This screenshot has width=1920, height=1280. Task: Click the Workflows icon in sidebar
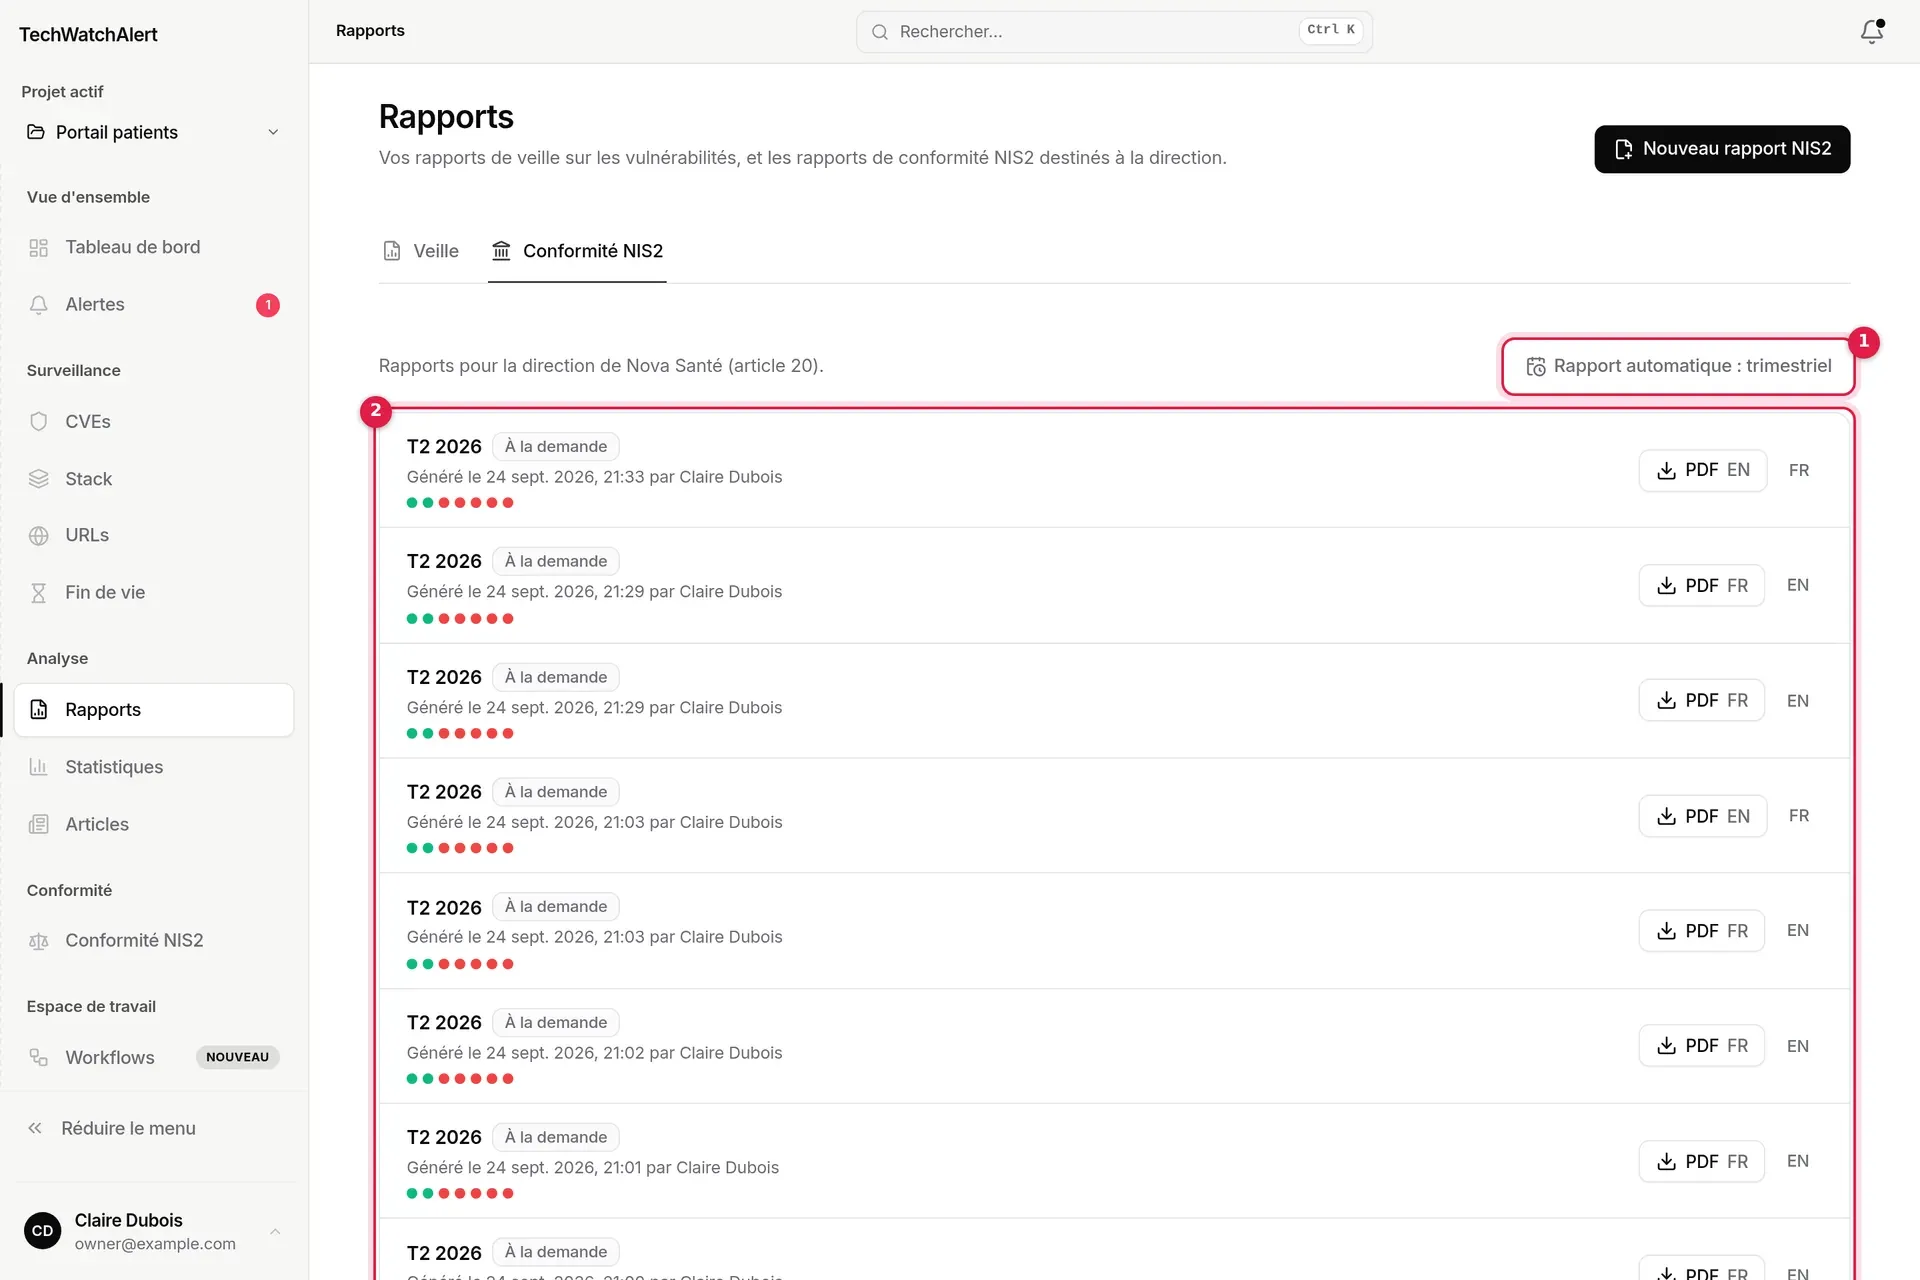tap(39, 1057)
